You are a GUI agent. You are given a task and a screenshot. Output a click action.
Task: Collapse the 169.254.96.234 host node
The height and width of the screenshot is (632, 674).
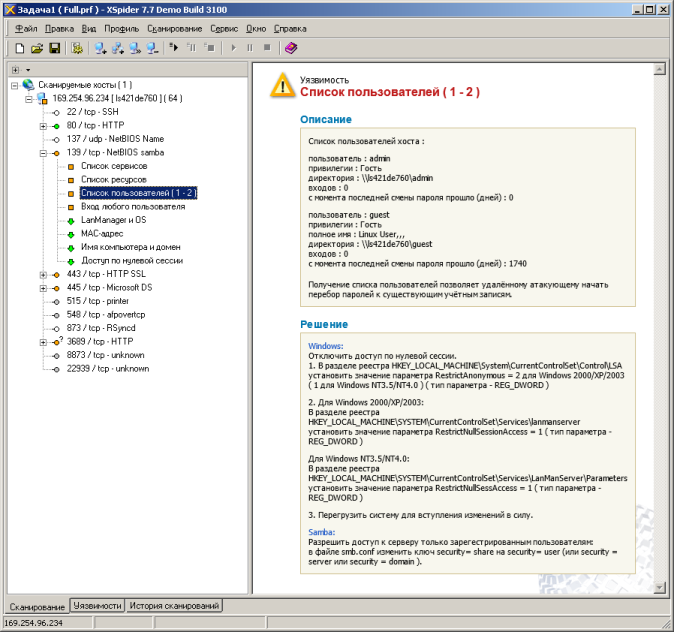pyautogui.click(x=29, y=99)
